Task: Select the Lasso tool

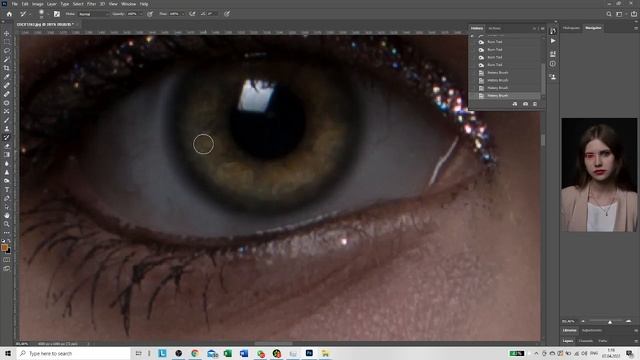Action: (x=7, y=51)
